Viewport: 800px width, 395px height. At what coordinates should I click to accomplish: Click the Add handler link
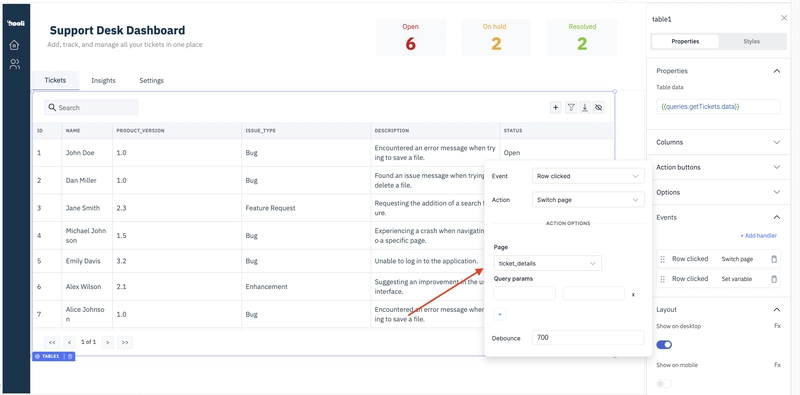pyautogui.click(x=758, y=236)
